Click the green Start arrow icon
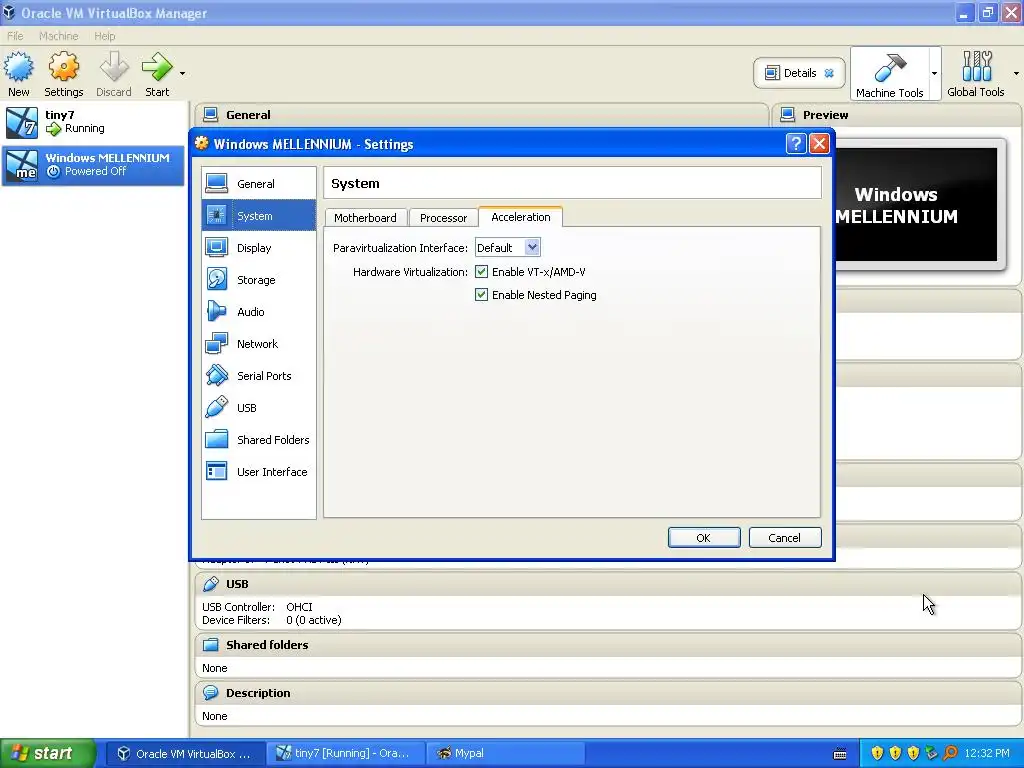Viewport: 1024px width, 768px height. pos(157,74)
